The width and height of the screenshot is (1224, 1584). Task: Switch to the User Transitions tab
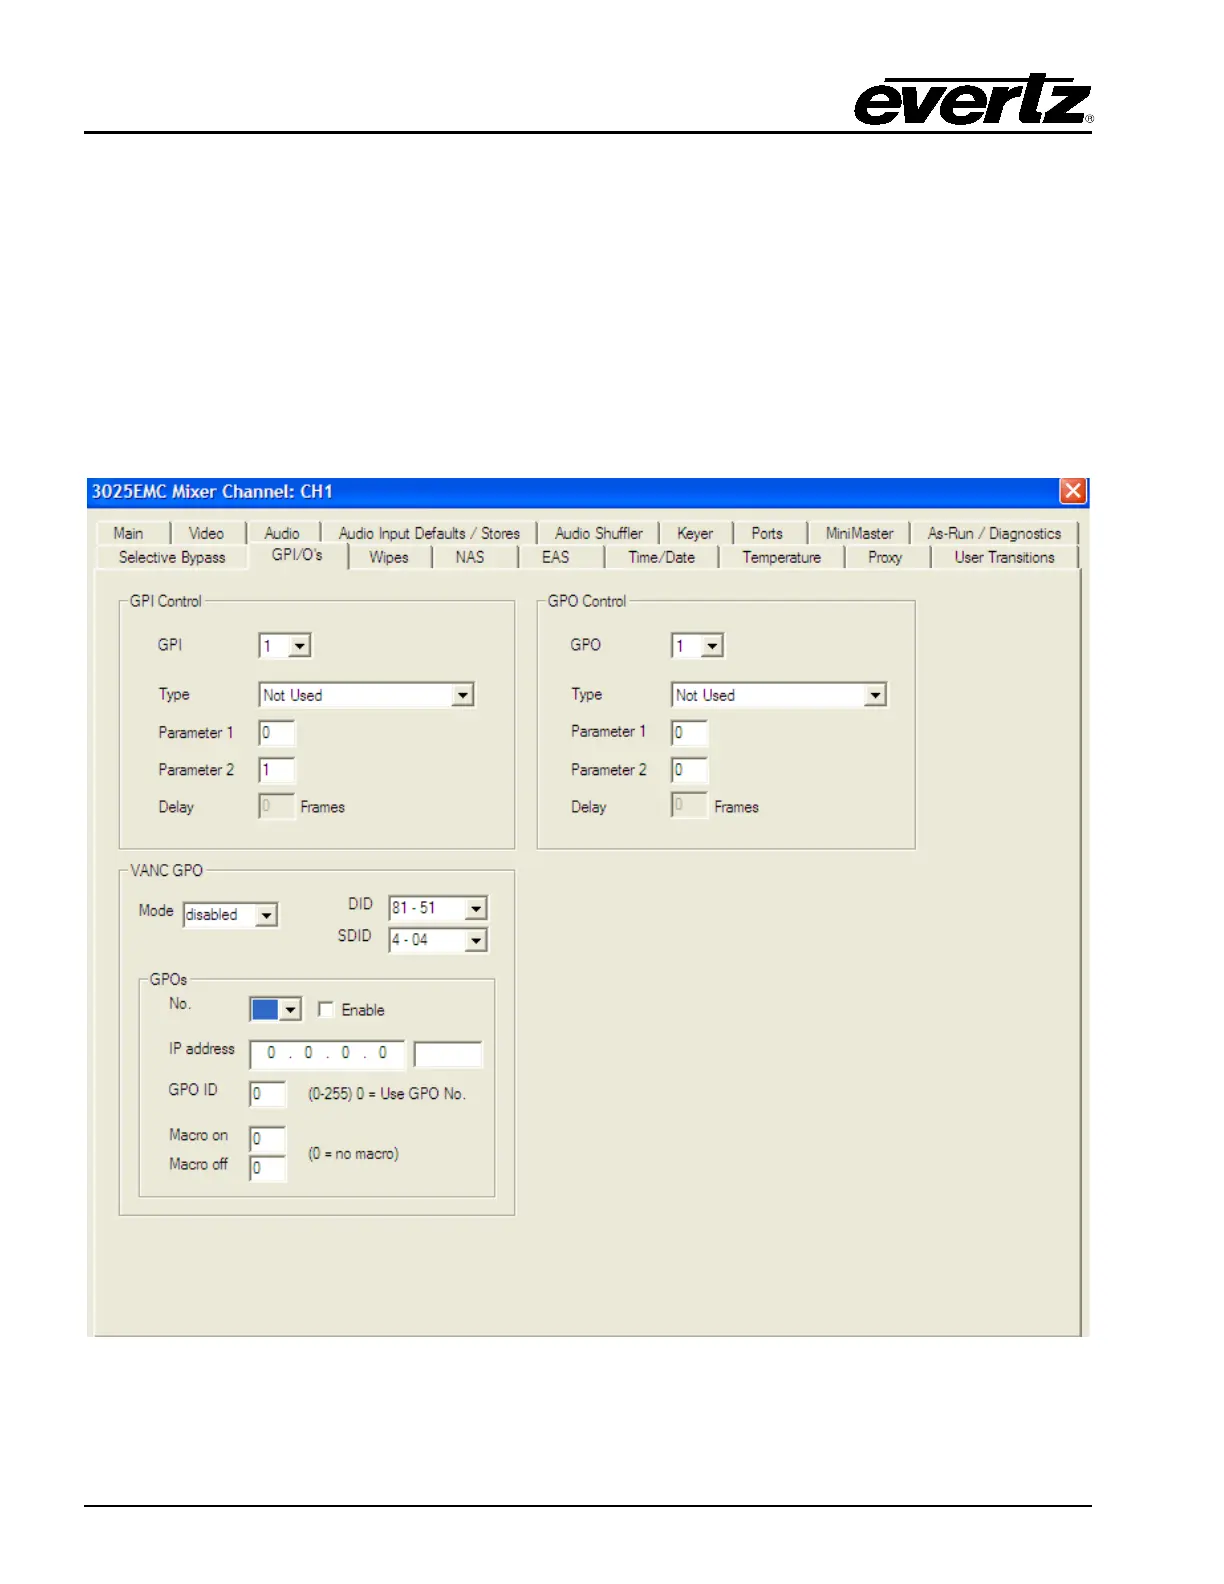1004,558
